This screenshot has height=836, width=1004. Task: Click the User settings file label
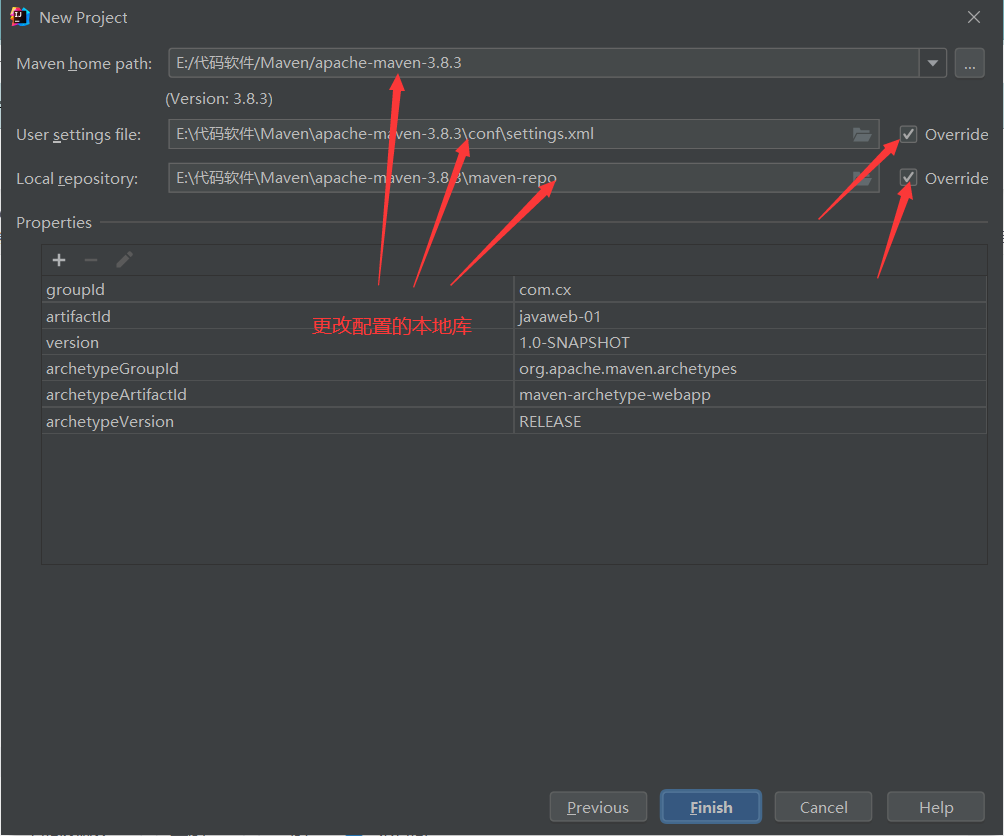(78, 135)
